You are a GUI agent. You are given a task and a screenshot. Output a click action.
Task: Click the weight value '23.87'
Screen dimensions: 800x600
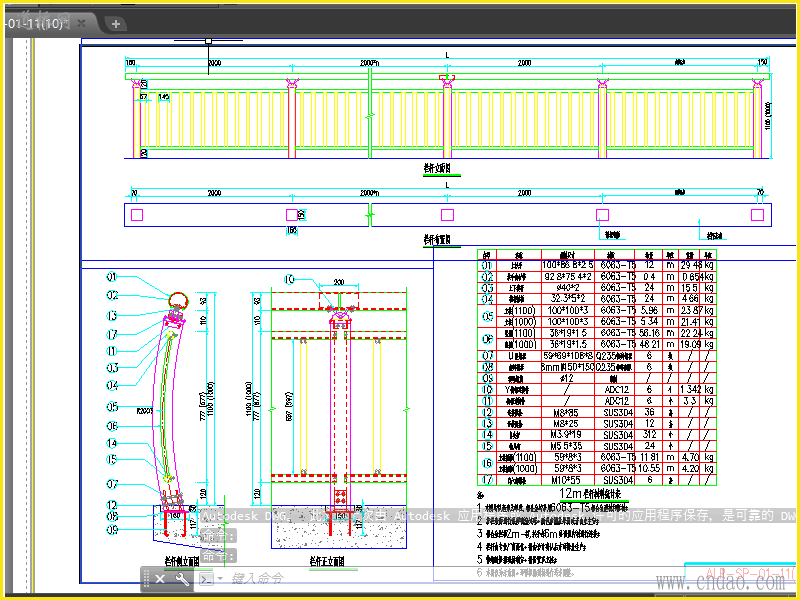tap(691, 310)
